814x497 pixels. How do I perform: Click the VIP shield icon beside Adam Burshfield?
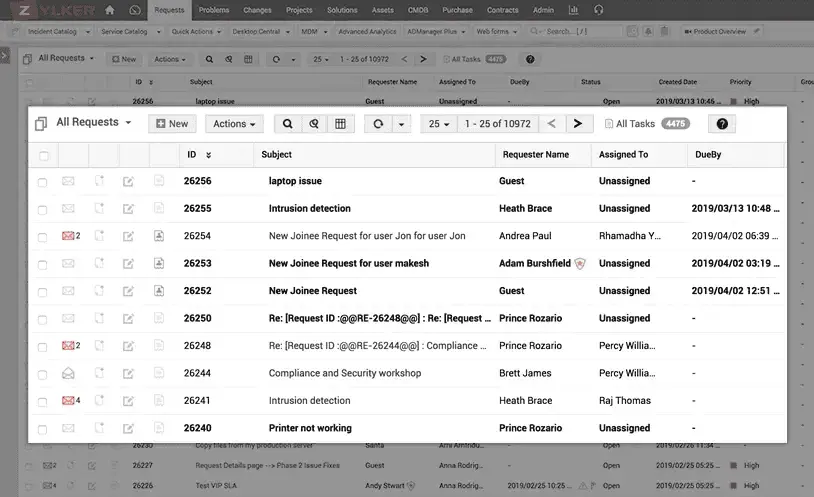click(580, 264)
